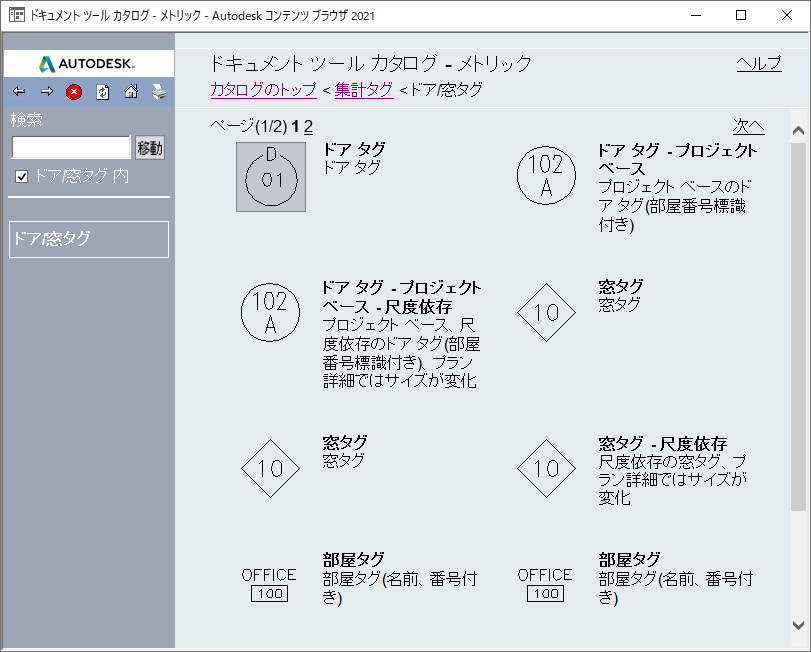
Task: Maximize the content browser window
Action: pos(741,15)
